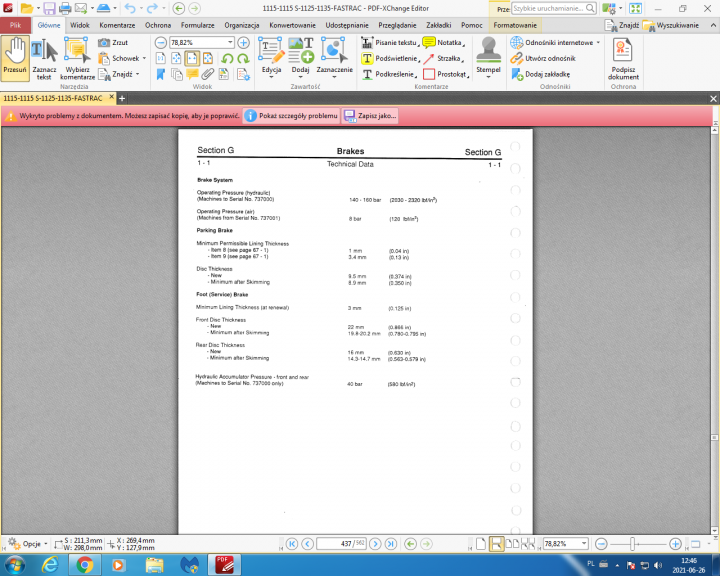The height and width of the screenshot is (576, 720).
Task: Select the Przesuń hand tool
Action: (x=15, y=58)
